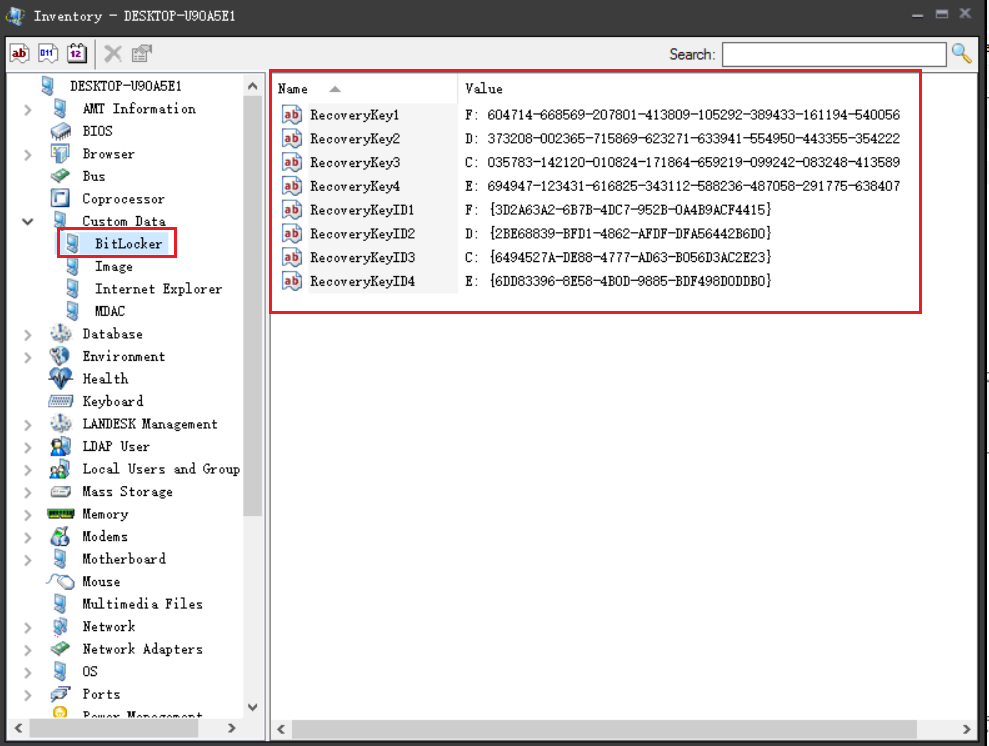Click the 'ab' string attribute toolbar icon
This screenshot has height=746, width=989.
pyautogui.click(x=19, y=53)
